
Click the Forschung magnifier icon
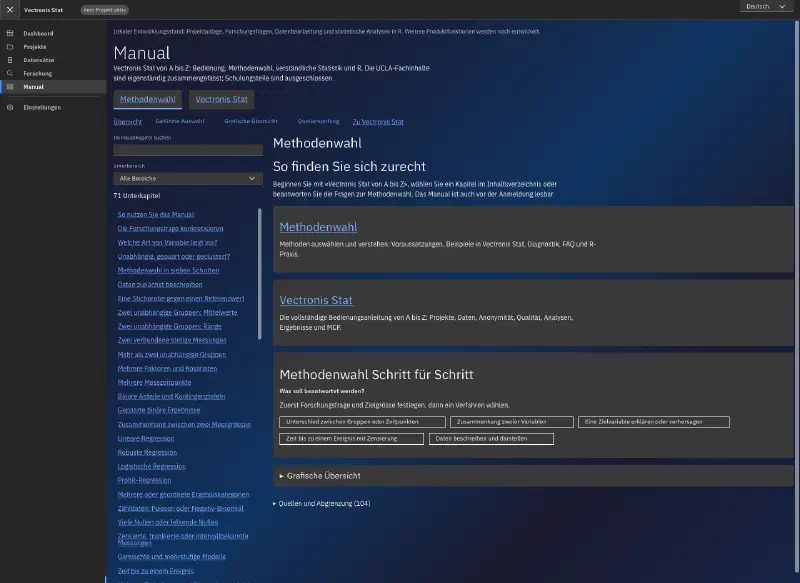click(10, 73)
